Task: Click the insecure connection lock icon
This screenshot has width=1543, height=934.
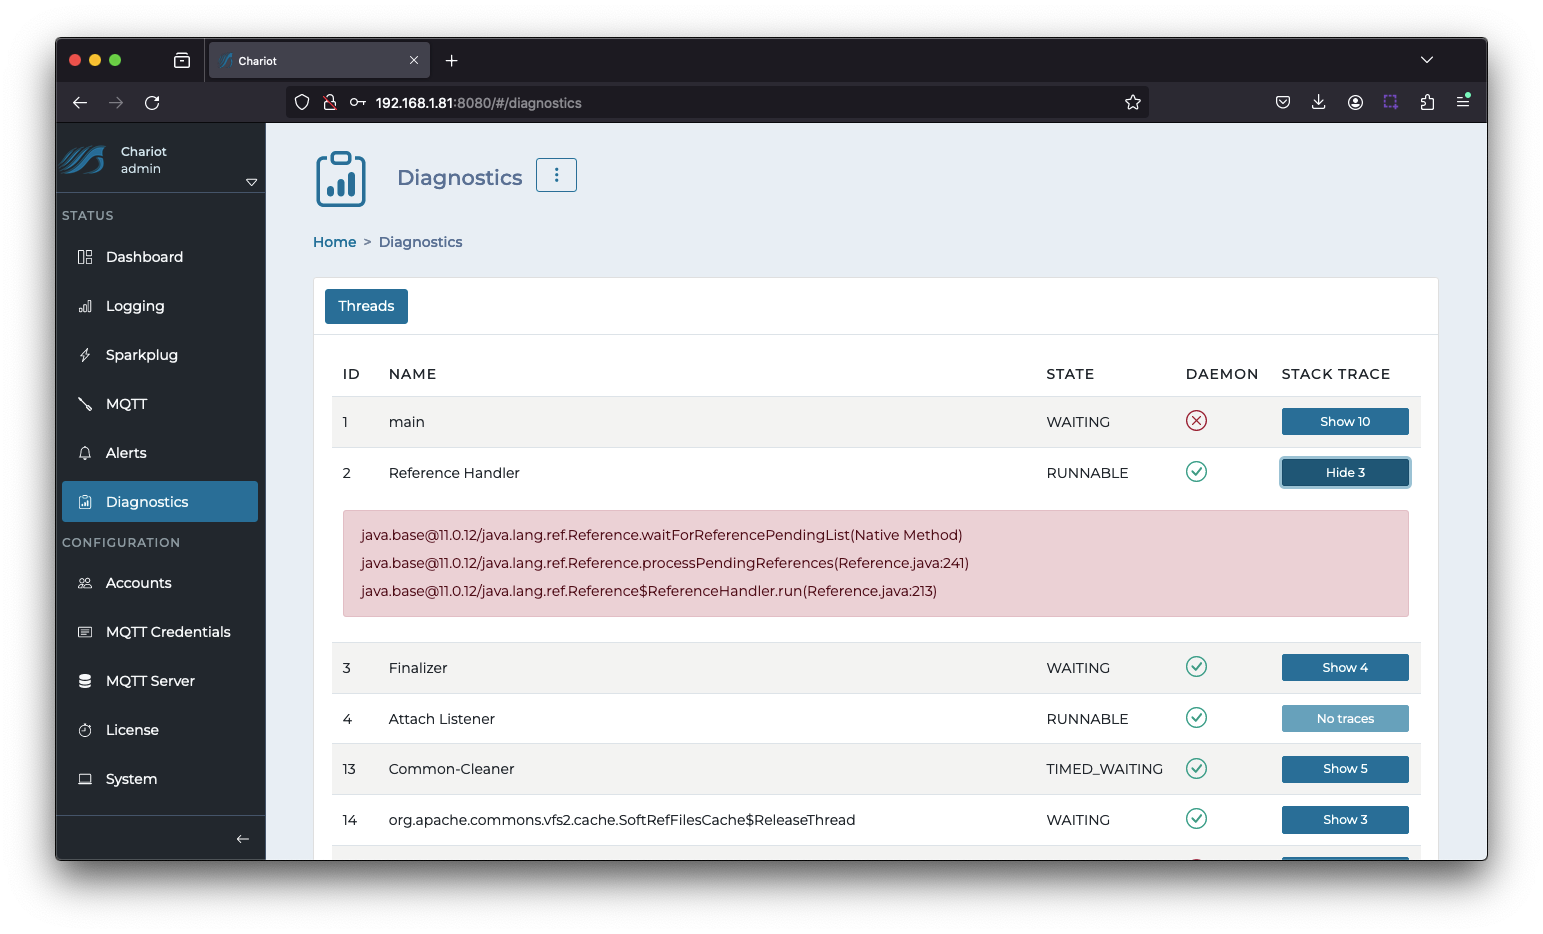Action: (330, 102)
